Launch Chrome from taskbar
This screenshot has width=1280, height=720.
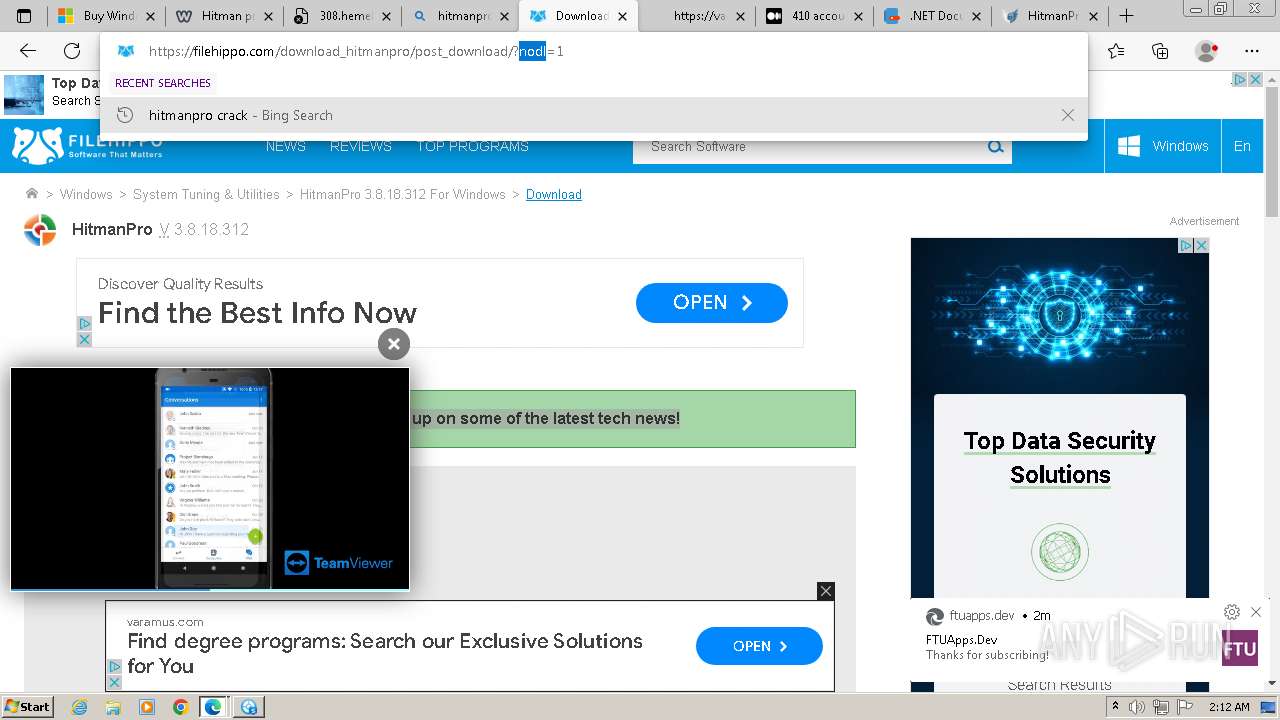(x=180, y=707)
